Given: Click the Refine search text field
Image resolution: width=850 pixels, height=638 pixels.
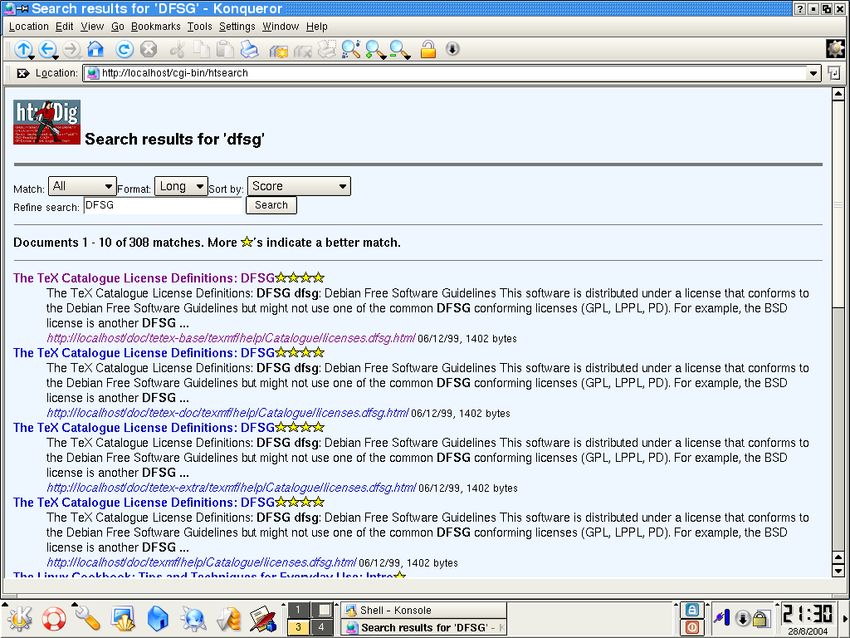Looking at the screenshot, I should pos(163,205).
